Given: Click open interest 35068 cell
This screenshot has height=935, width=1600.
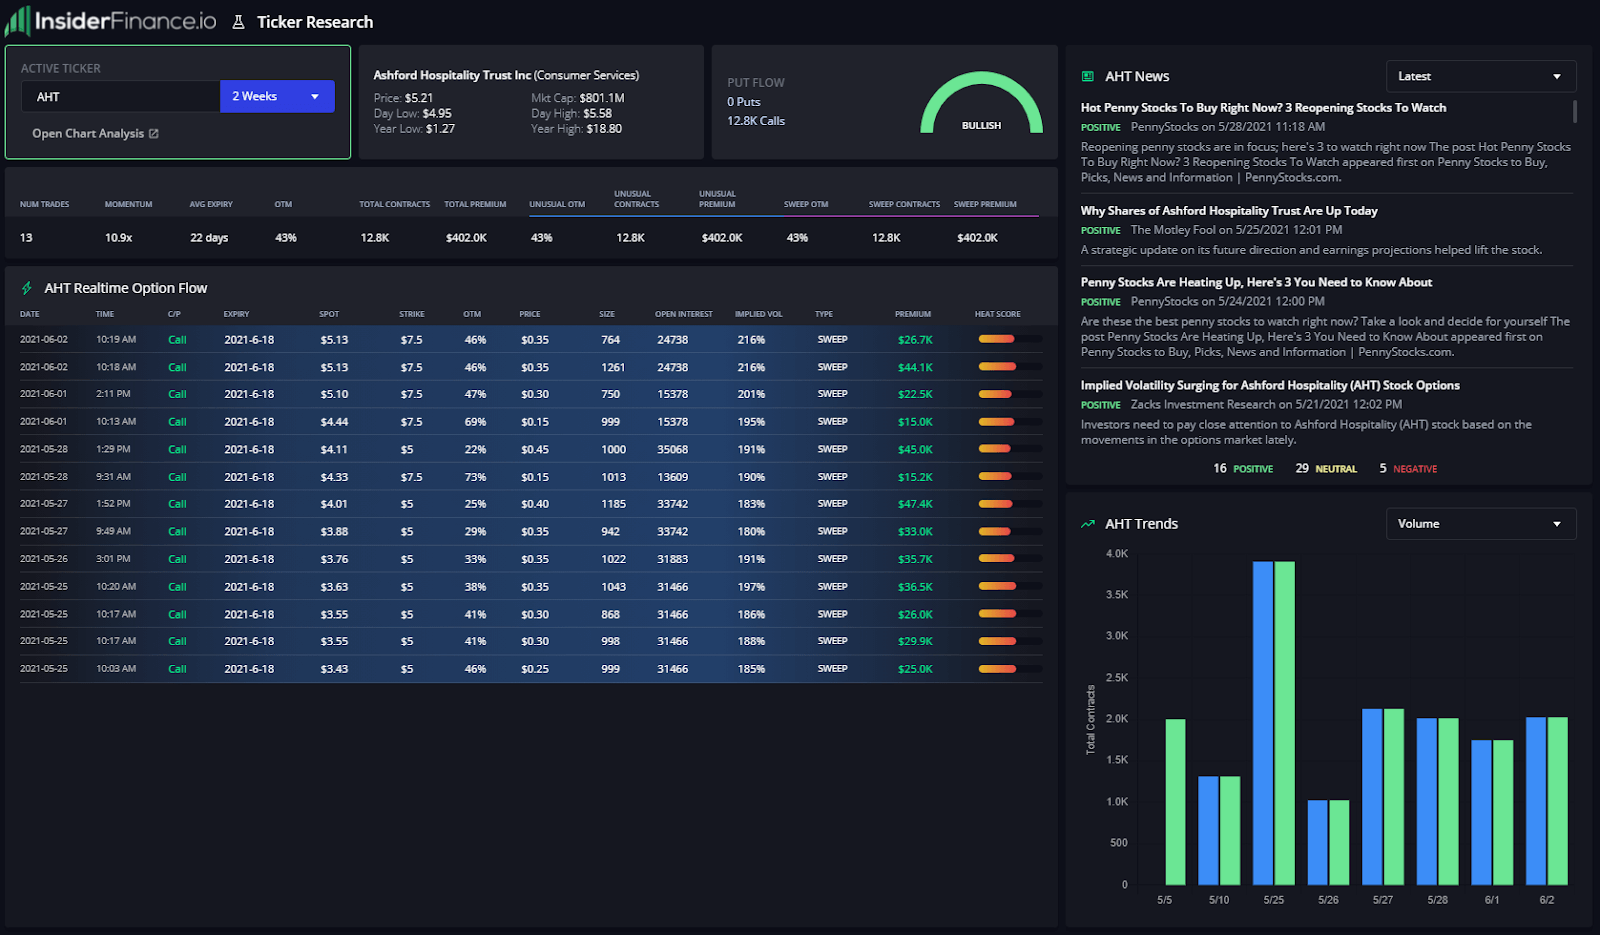Looking at the screenshot, I should tap(672, 449).
